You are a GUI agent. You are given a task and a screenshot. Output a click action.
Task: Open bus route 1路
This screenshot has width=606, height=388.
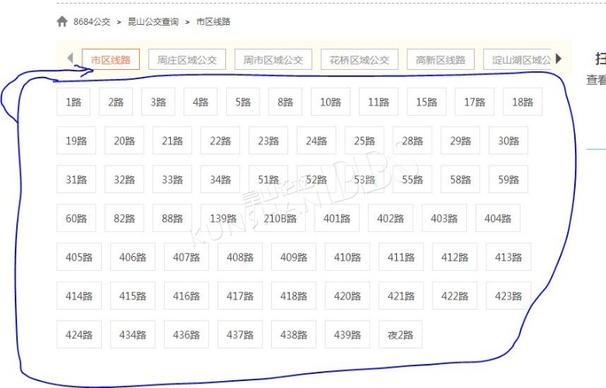(x=73, y=102)
